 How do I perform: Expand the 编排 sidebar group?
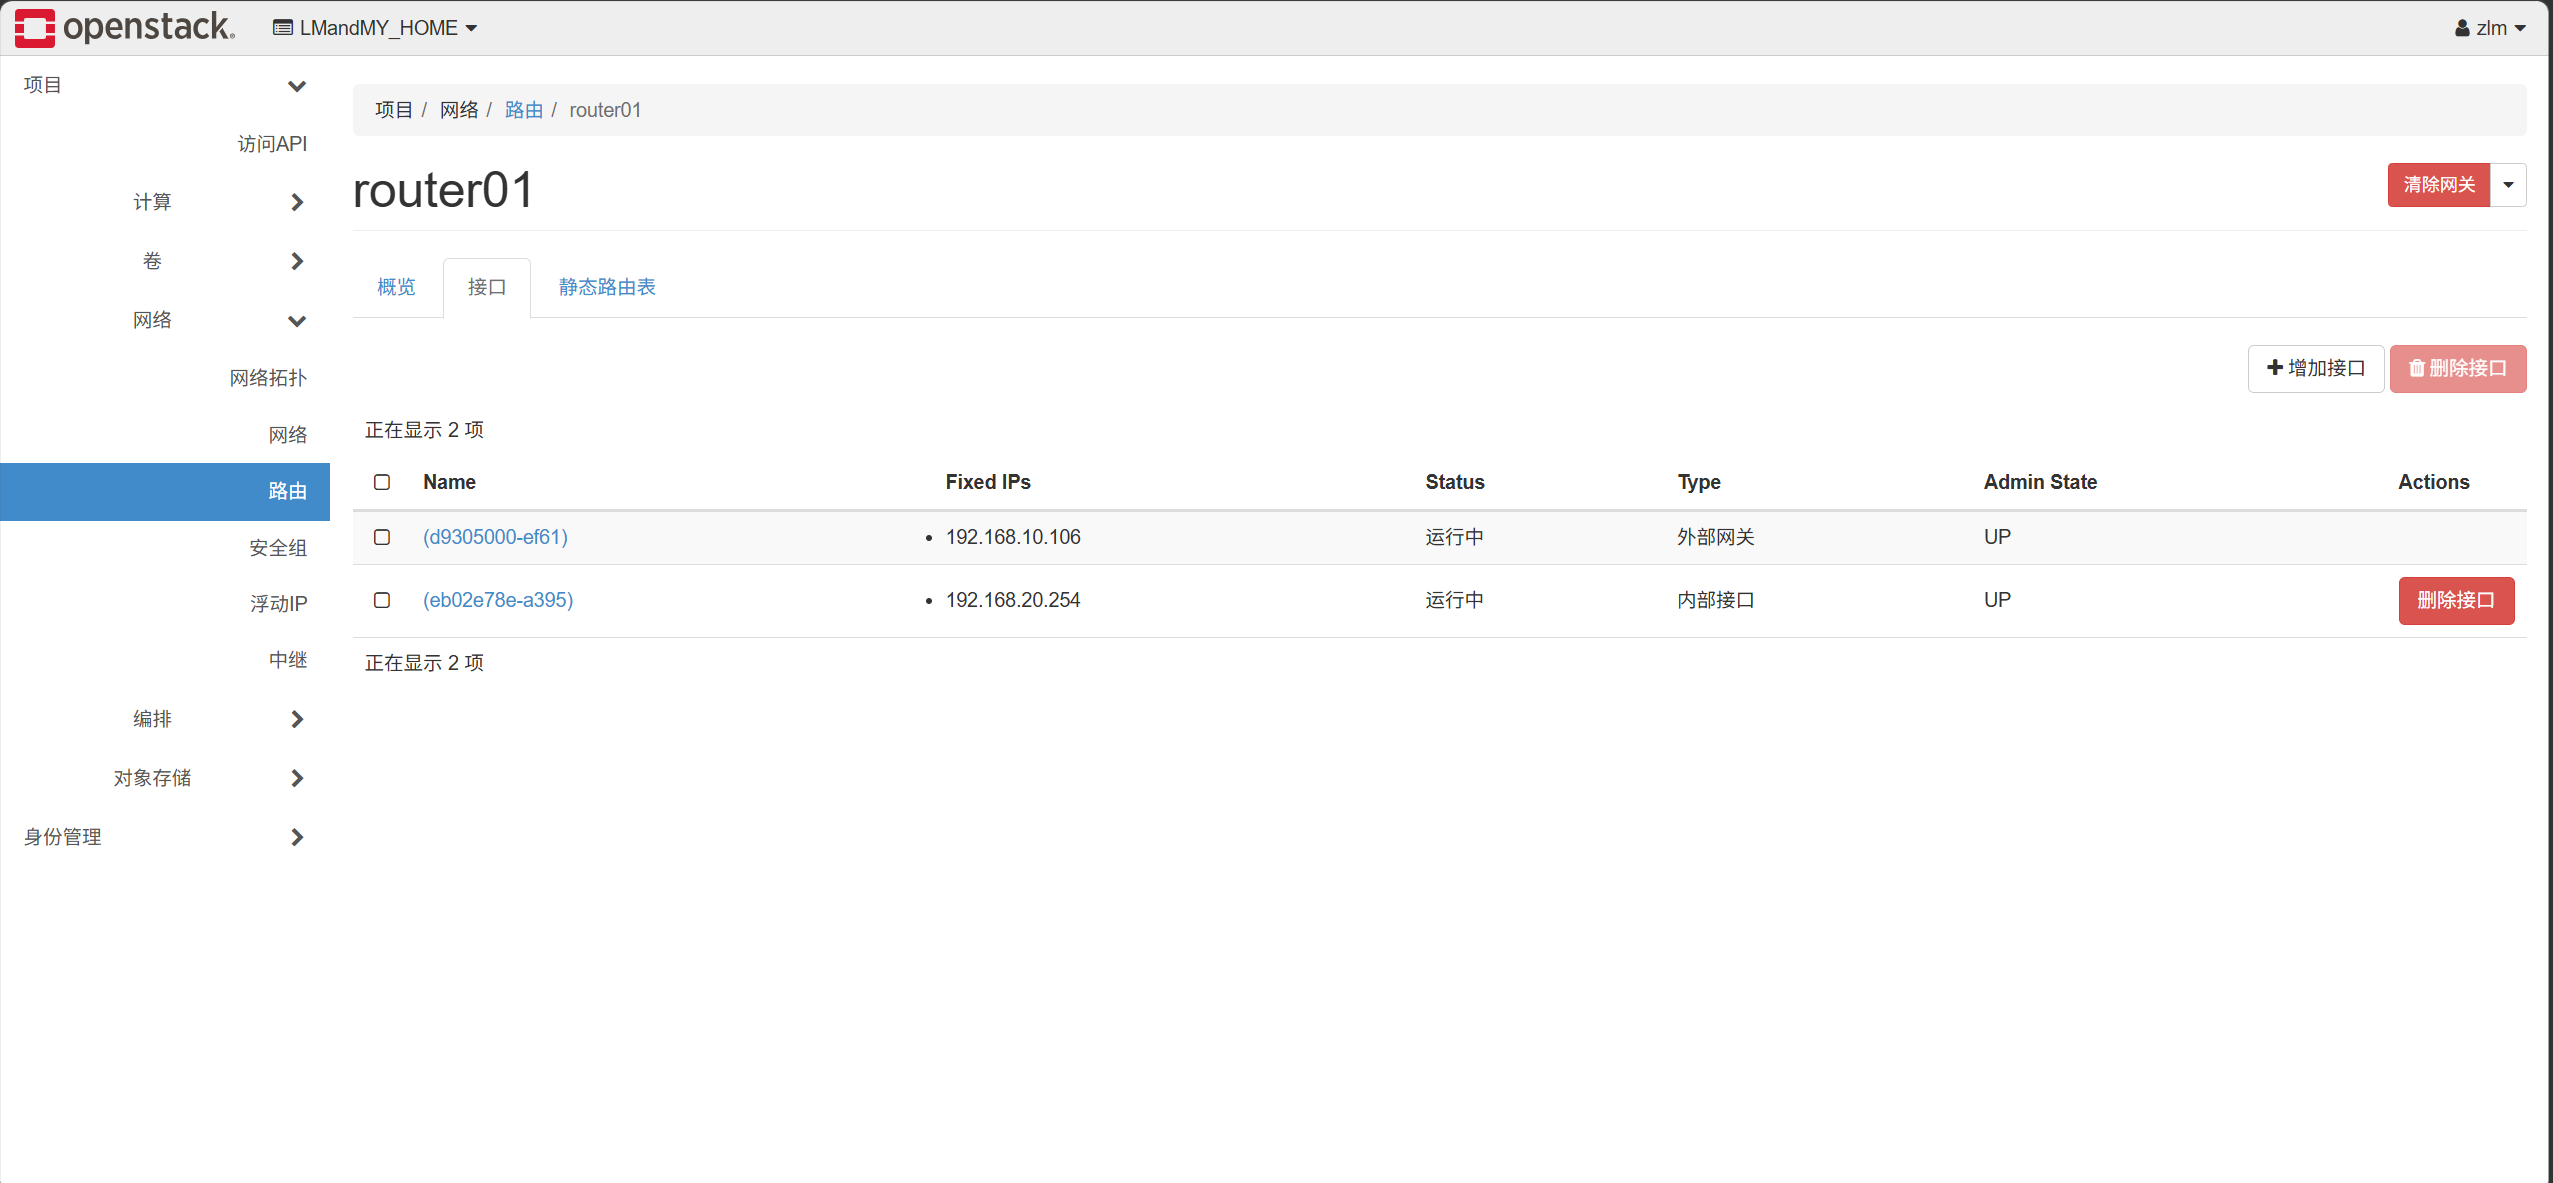click(165, 719)
